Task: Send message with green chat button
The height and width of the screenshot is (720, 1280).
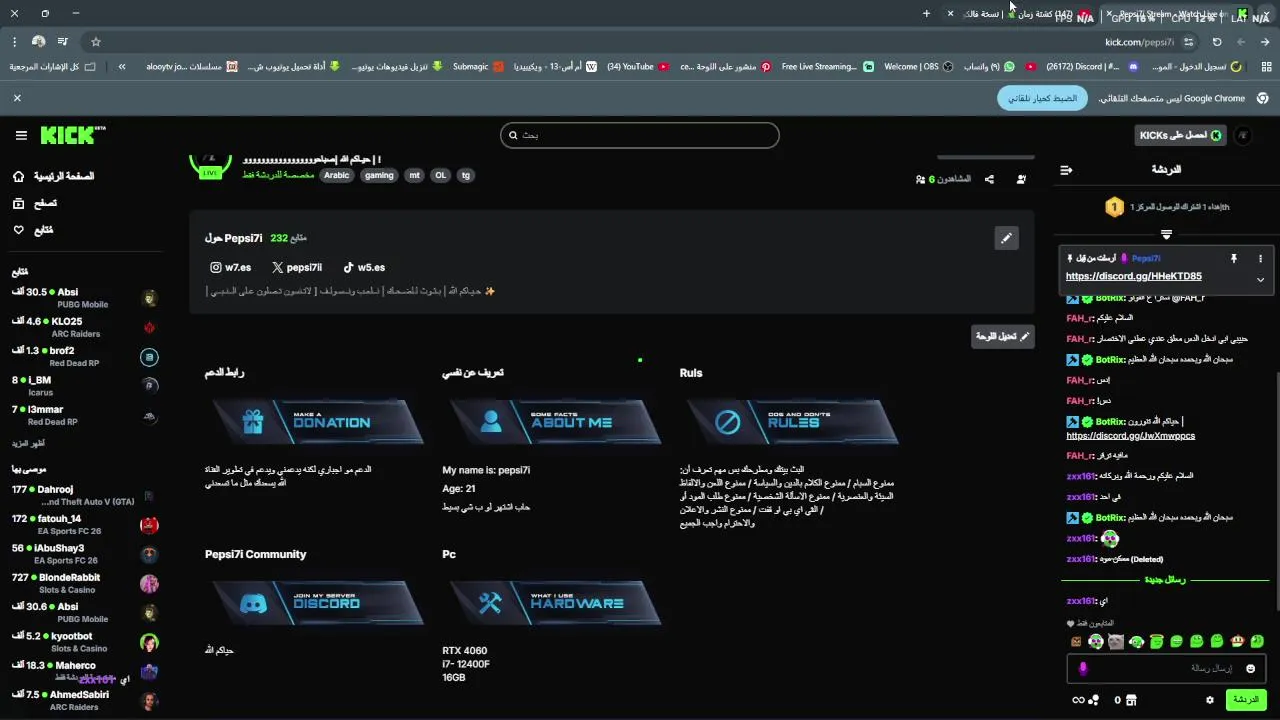Action: 1246,700
